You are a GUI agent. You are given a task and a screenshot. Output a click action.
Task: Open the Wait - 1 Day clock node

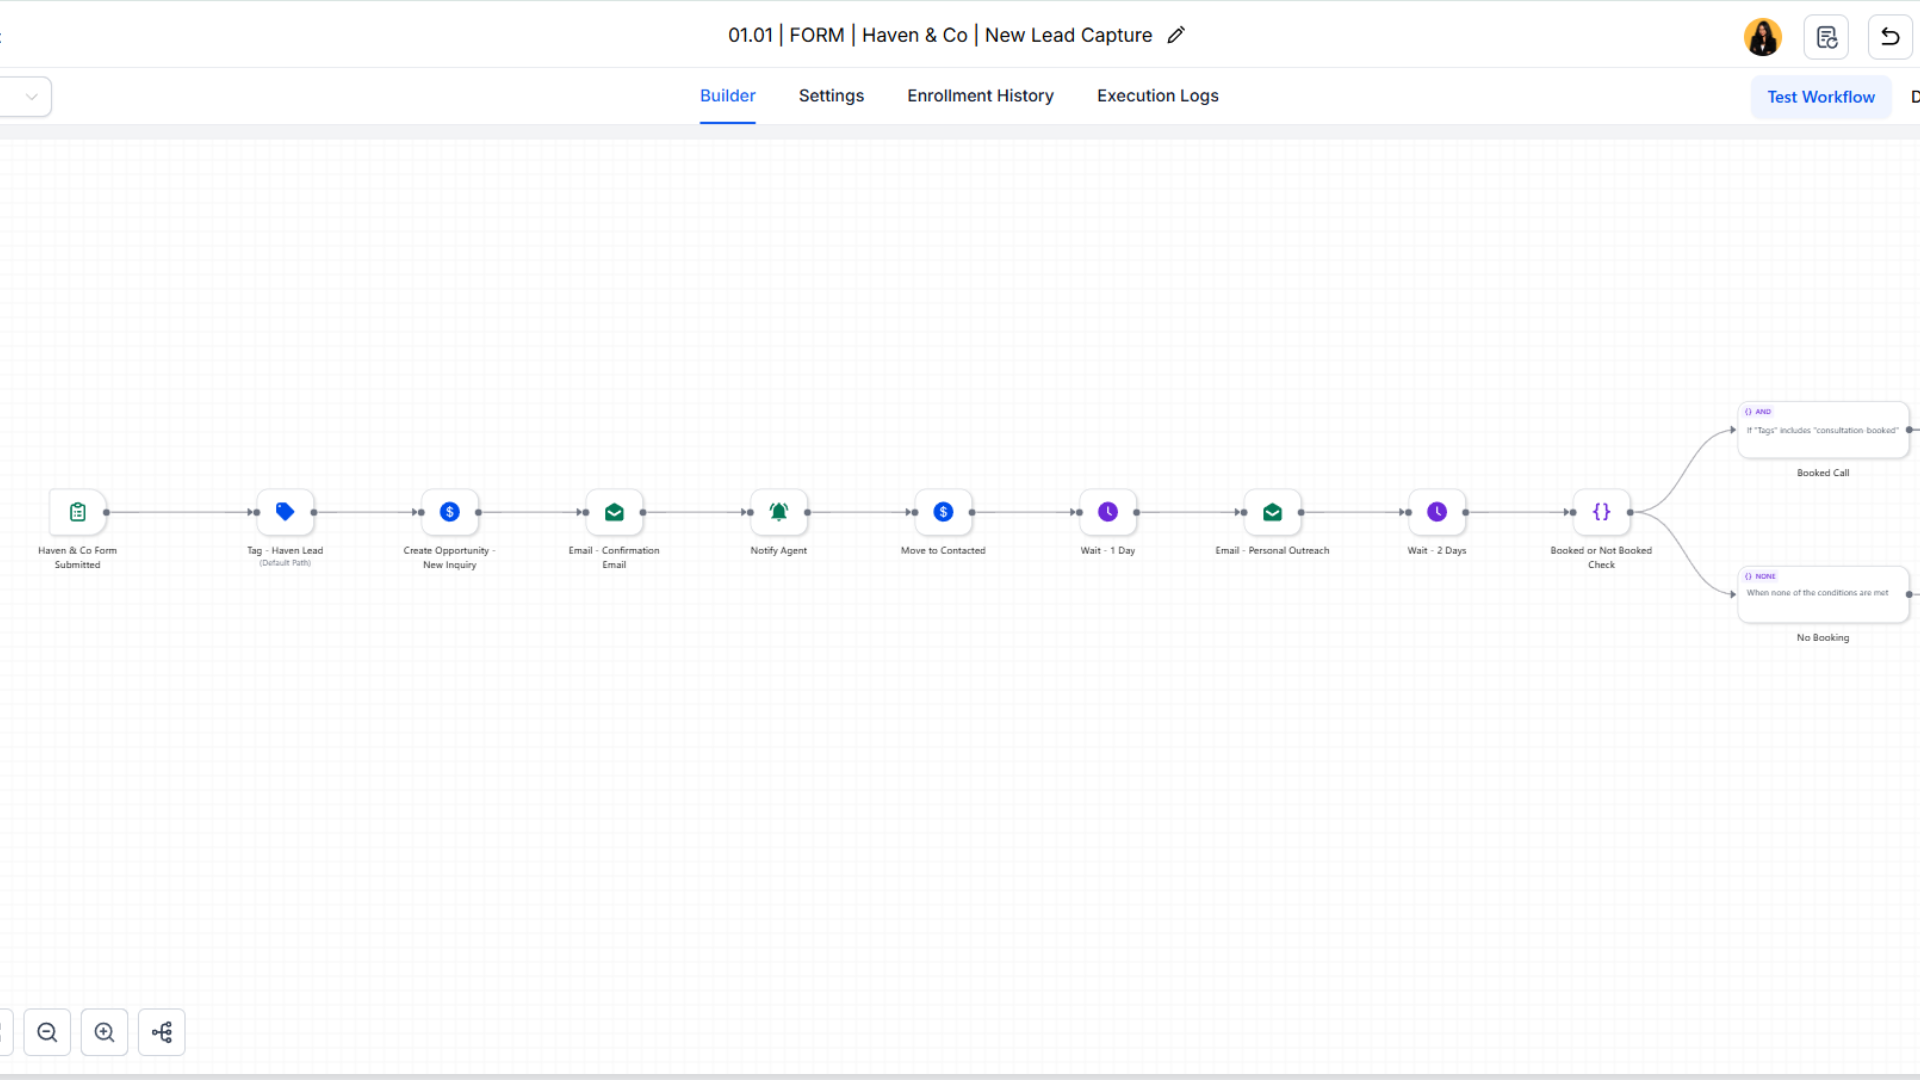(x=1108, y=512)
